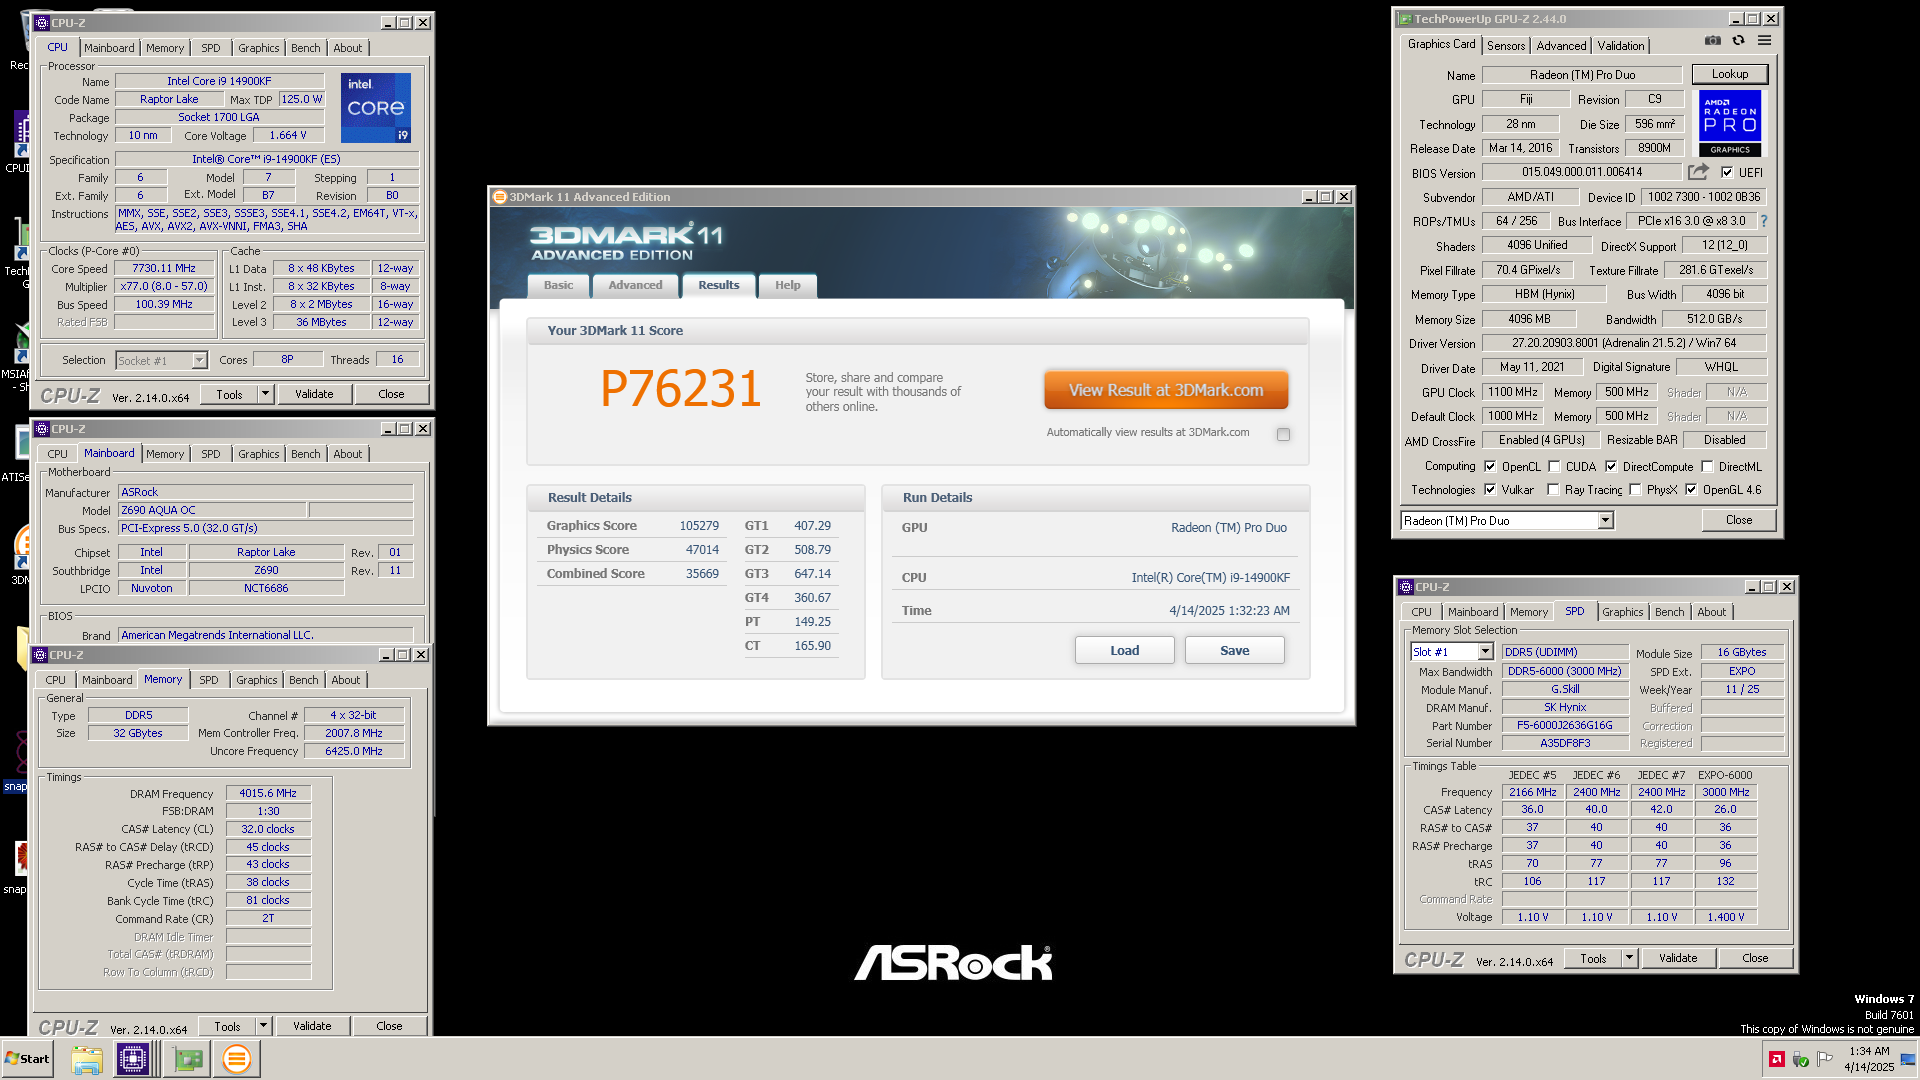Click the GPU-Z refresh icon

point(1738,41)
